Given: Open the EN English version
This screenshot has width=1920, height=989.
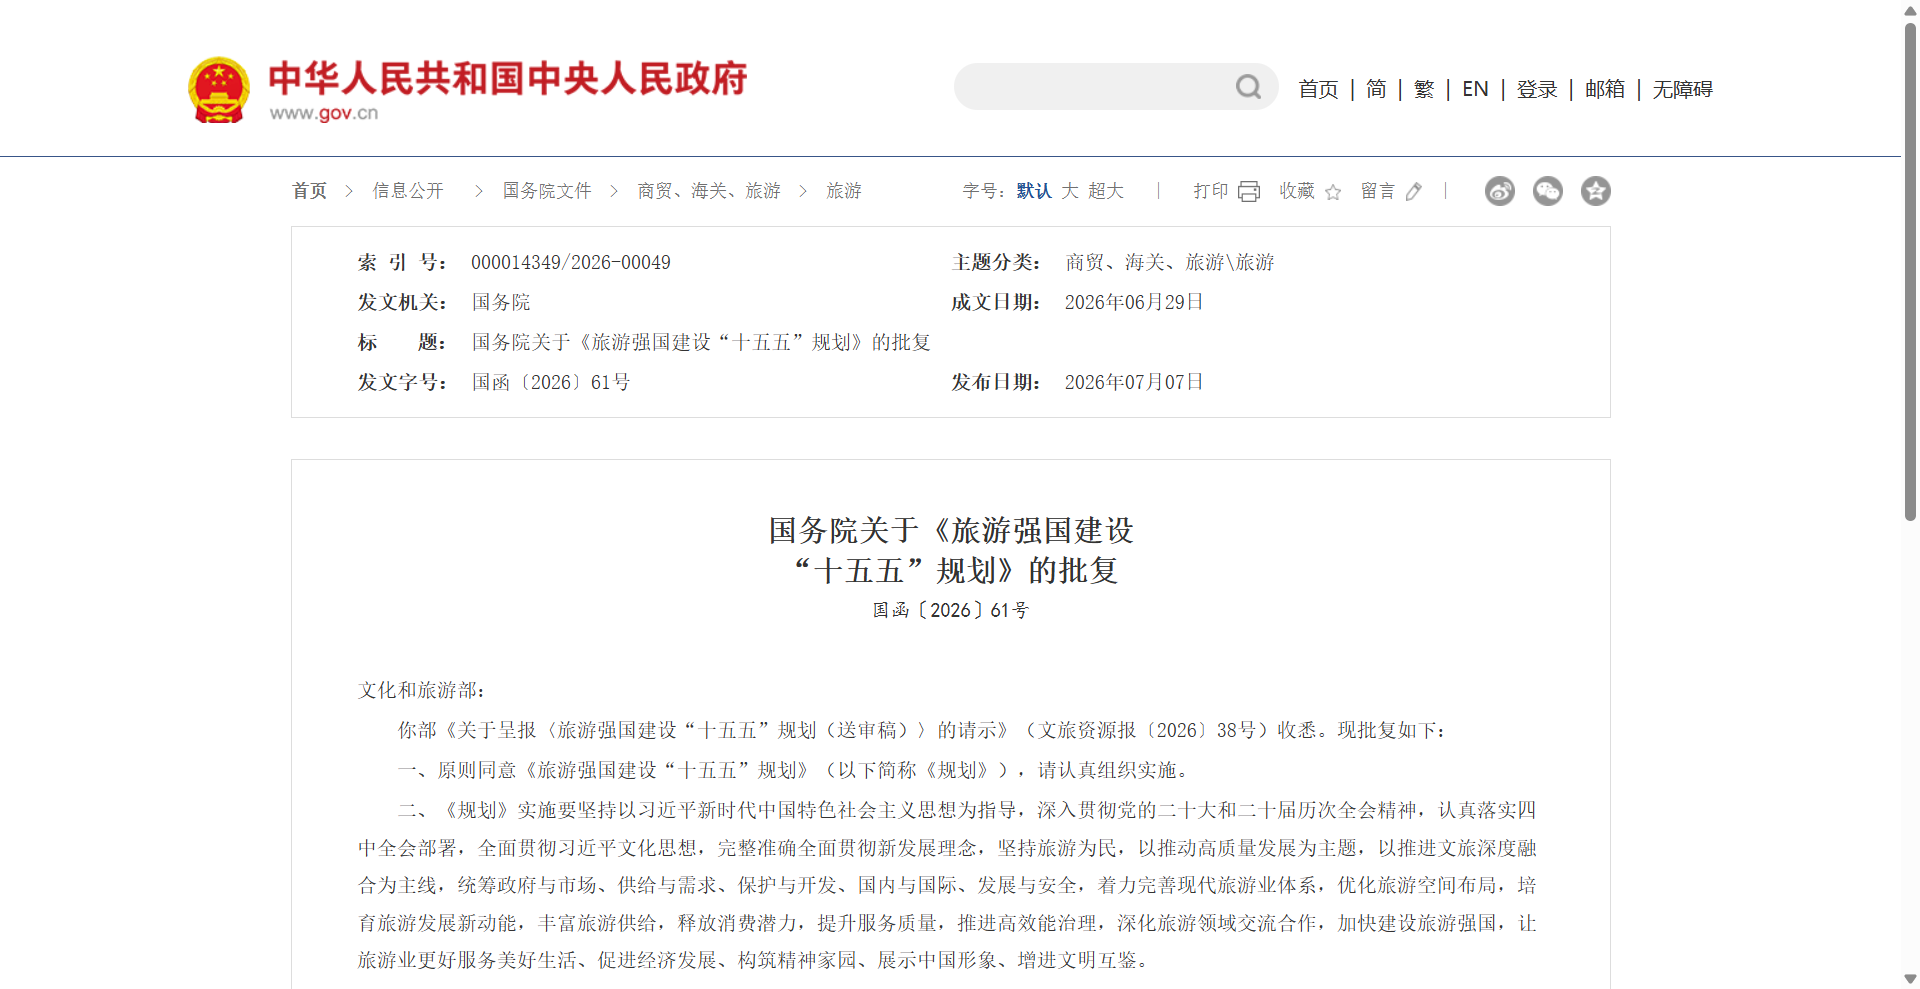Looking at the screenshot, I should click(1475, 89).
